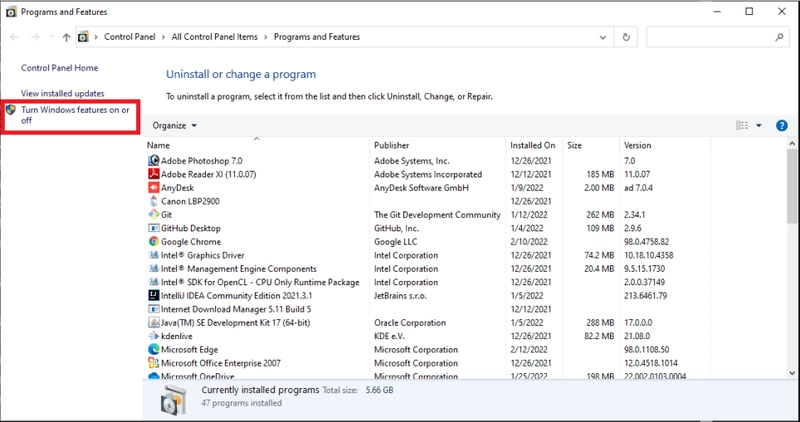This screenshot has height=422, width=800.
Task: Click the installed programs icon in details pane
Action: (x=173, y=399)
